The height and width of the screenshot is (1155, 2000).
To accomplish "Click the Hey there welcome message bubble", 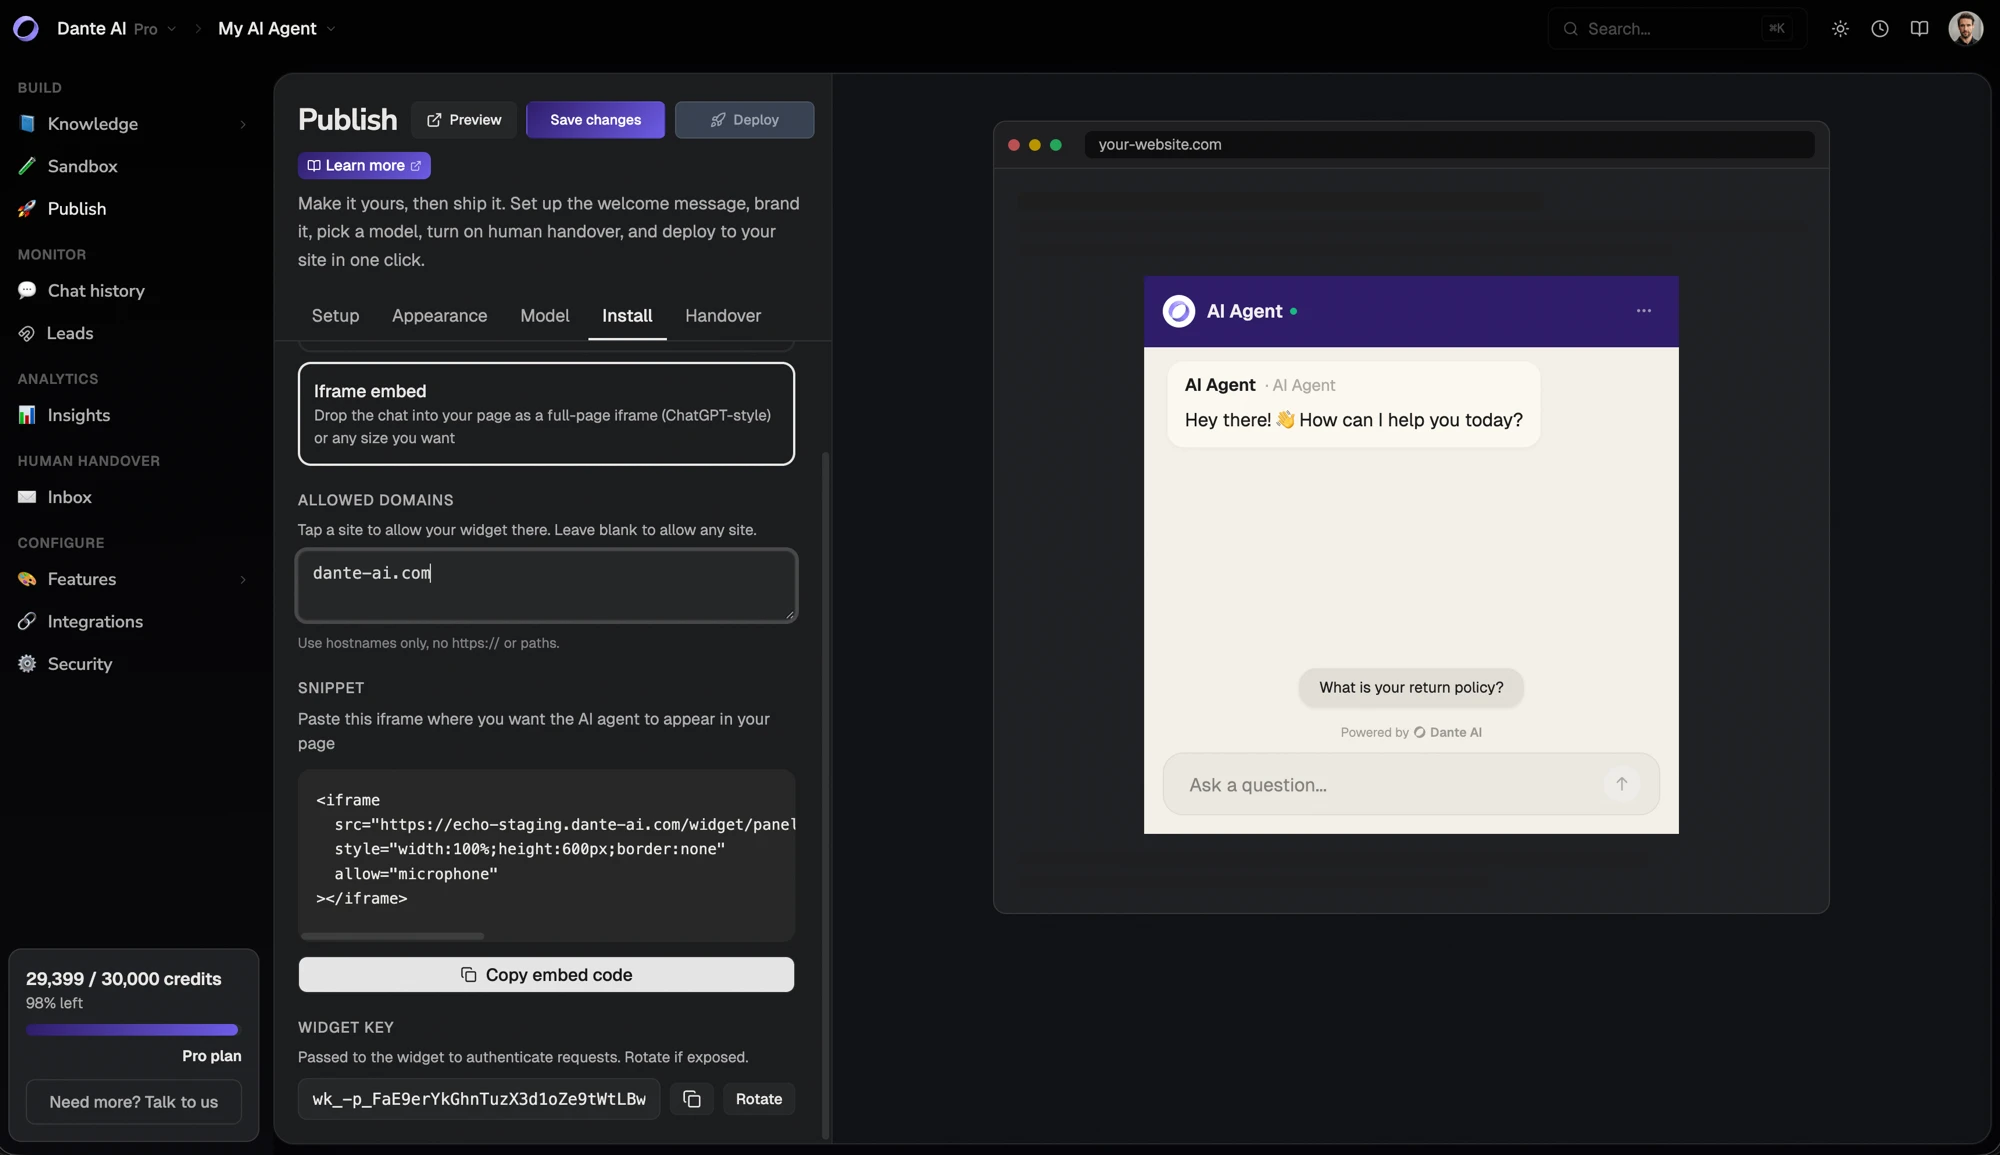I will pyautogui.click(x=1353, y=404).
